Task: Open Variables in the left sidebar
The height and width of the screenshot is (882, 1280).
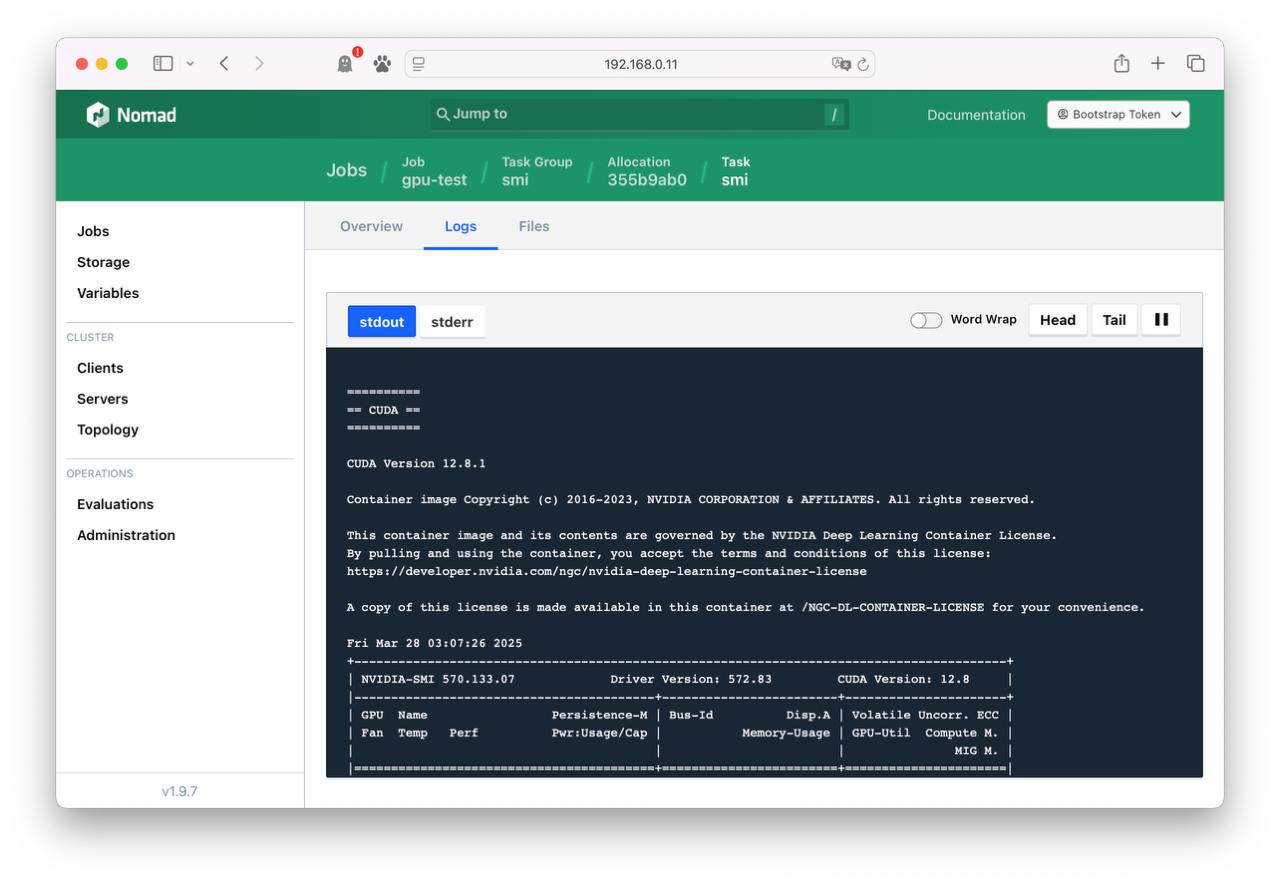Action: [x=108, y=293]
